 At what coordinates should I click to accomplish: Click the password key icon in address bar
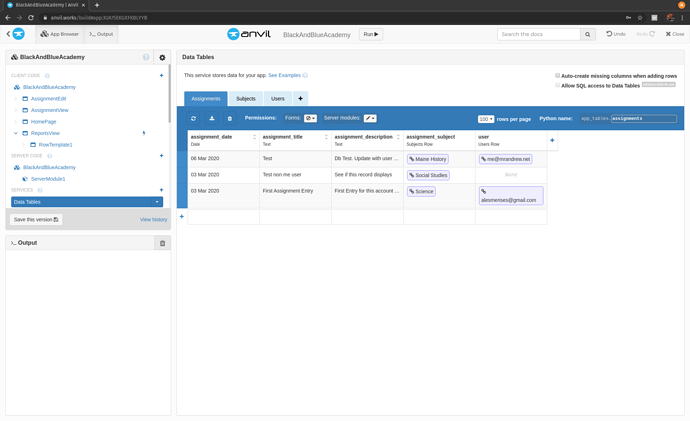click(628, 18)
